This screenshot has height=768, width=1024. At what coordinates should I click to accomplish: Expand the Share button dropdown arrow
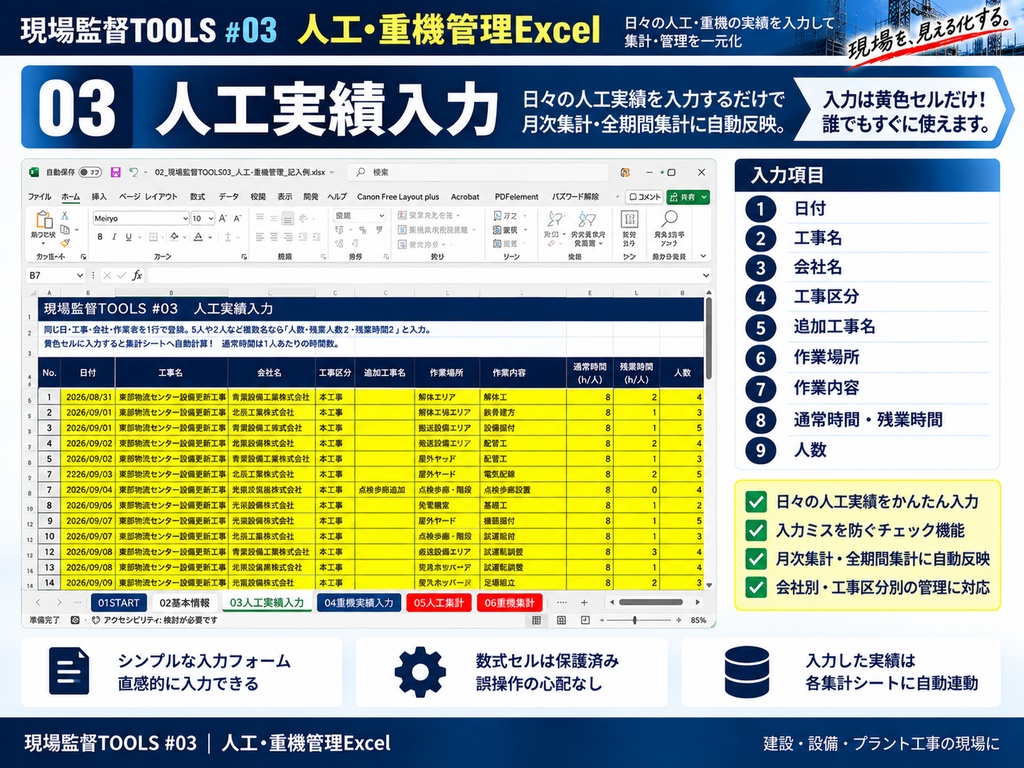[705, 197]
